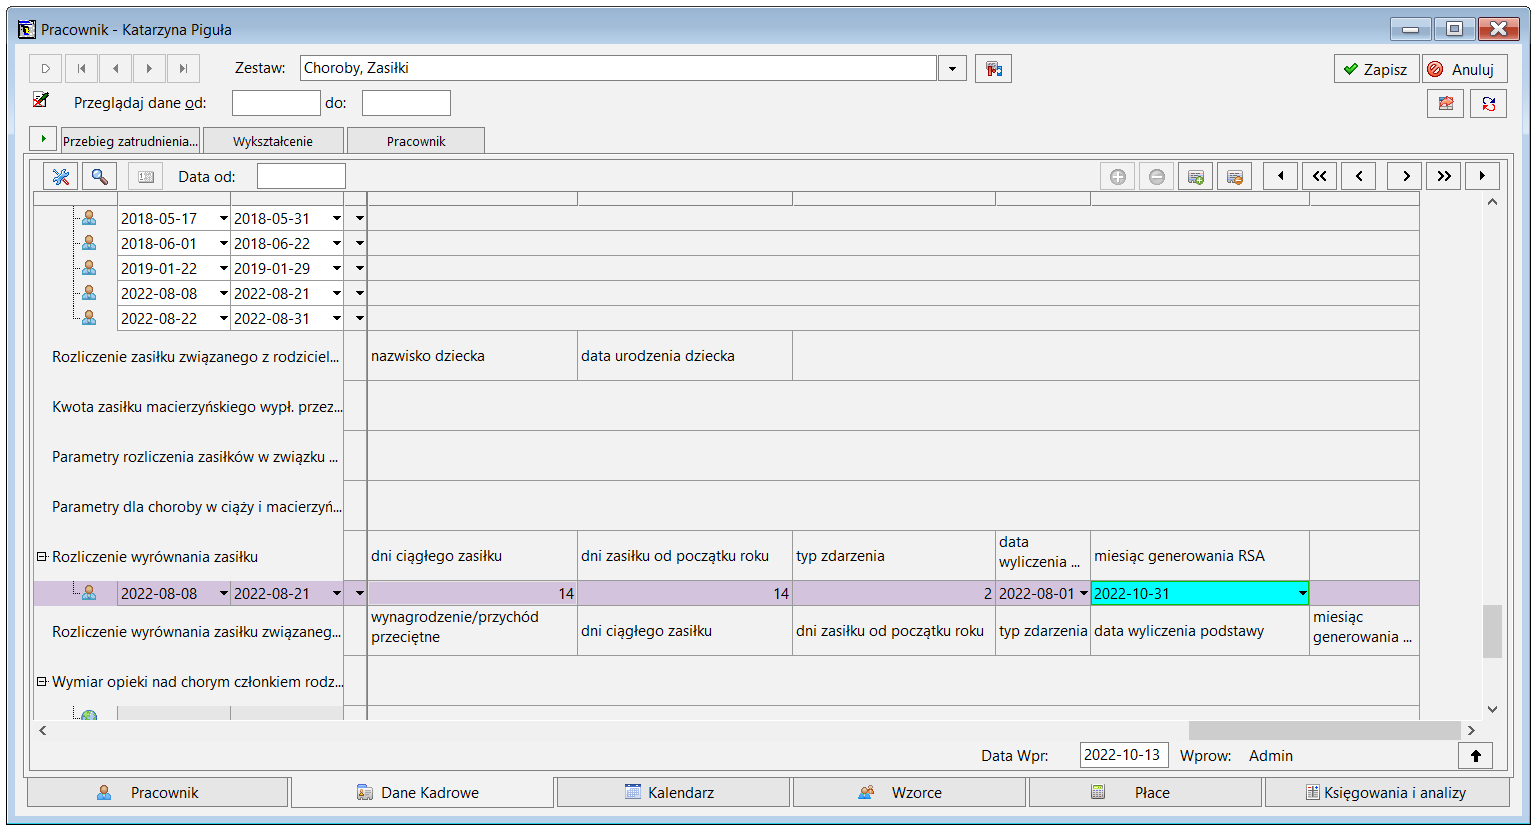1537x835 pixels.
Task: Click the double left chevron button
Action: (x=1320, y=177)
